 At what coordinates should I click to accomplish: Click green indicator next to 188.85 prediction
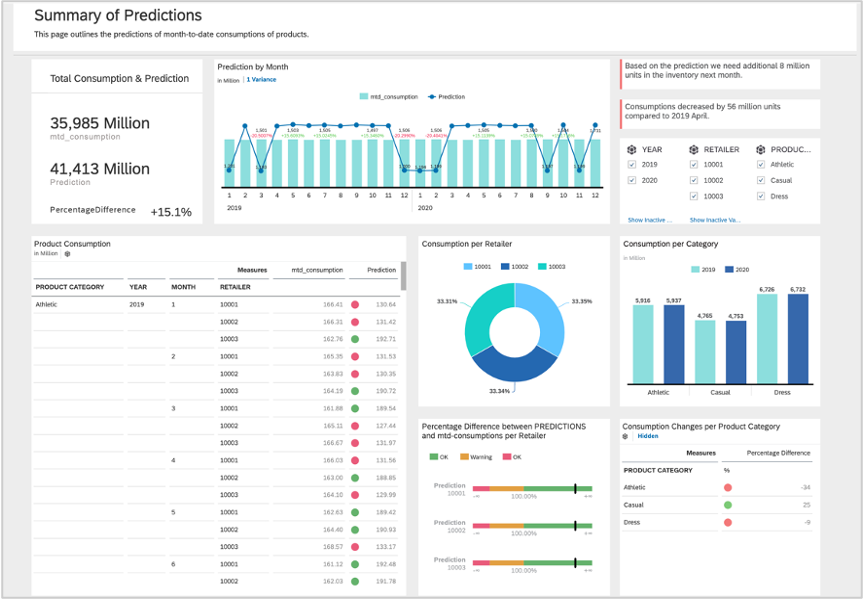coord(355,478)
